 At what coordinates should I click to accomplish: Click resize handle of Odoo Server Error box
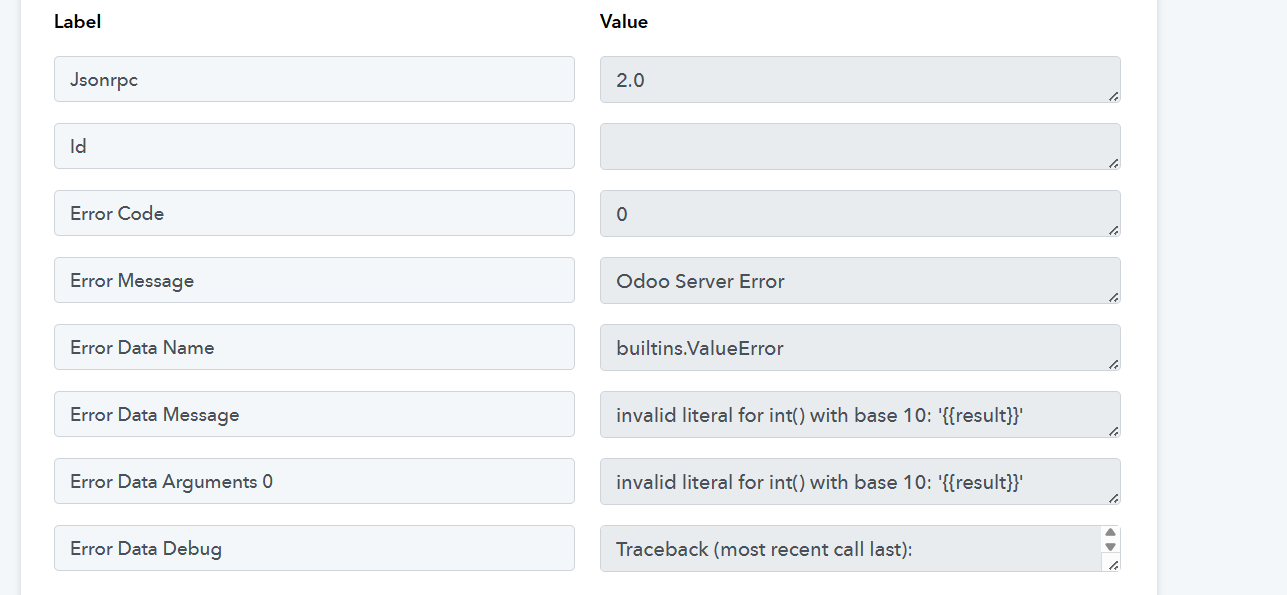(x=1114, y=297)
